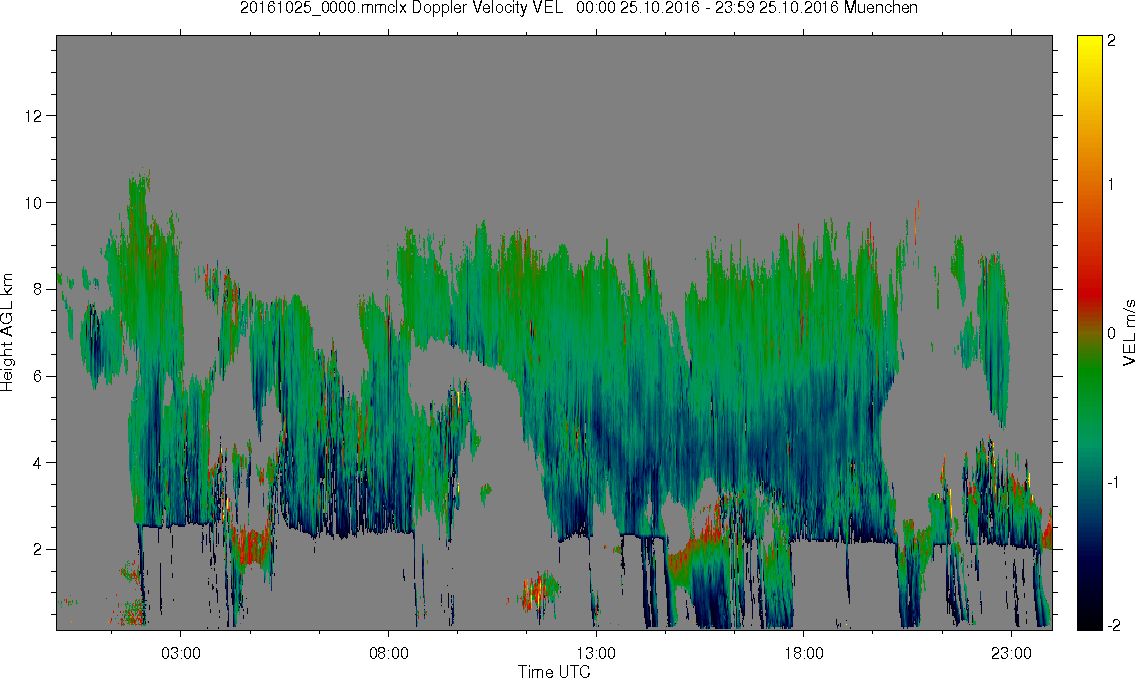Click the colorbar's bottom value -2
1135x678 pixels.
(x=1113, y=625)
